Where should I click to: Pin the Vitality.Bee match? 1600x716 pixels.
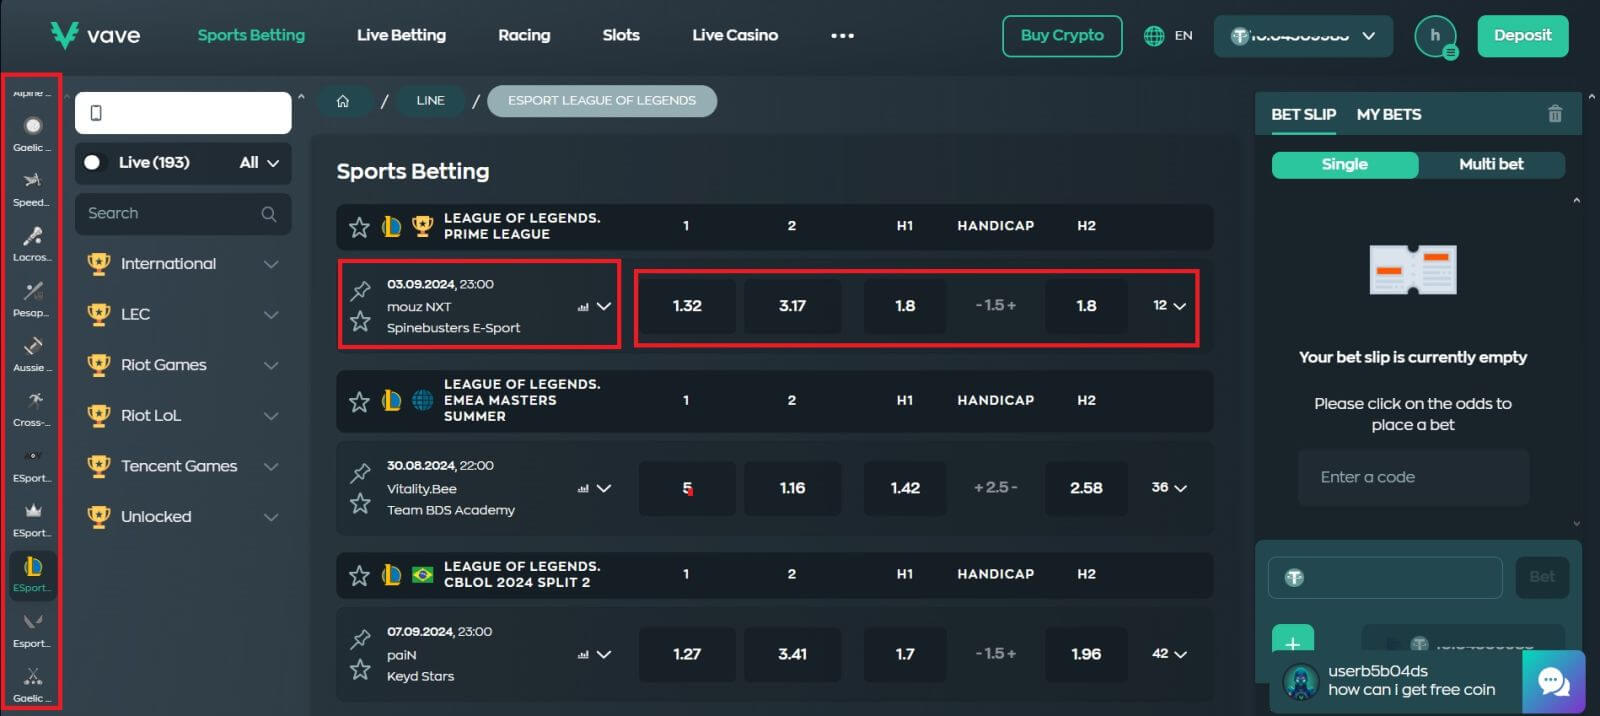(360, 473)
